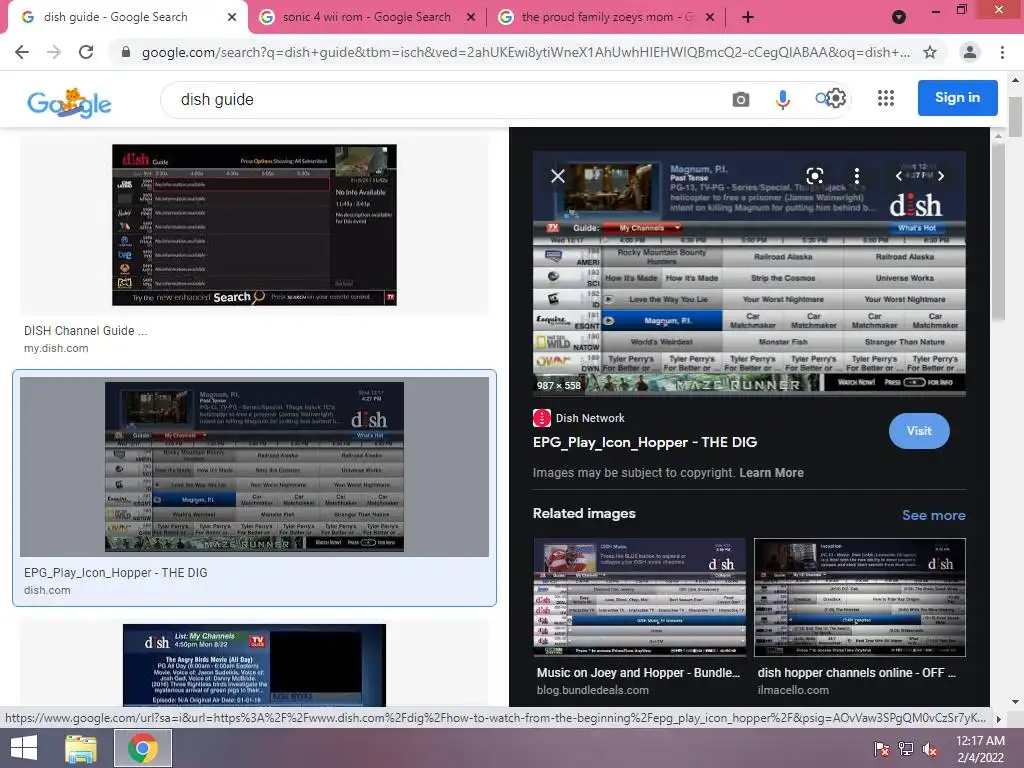Open Learn More copyright link

point(771,473)
